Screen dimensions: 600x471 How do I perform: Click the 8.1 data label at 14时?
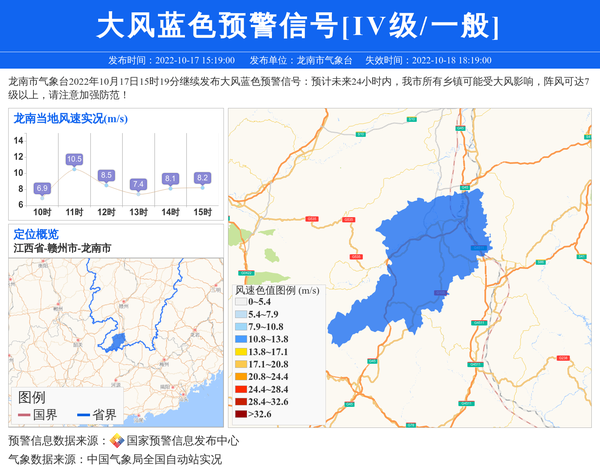point(170,179)
